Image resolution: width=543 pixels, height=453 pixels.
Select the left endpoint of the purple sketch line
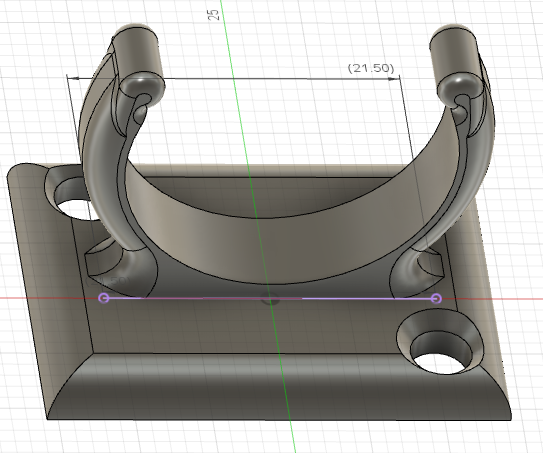[104, 297]
